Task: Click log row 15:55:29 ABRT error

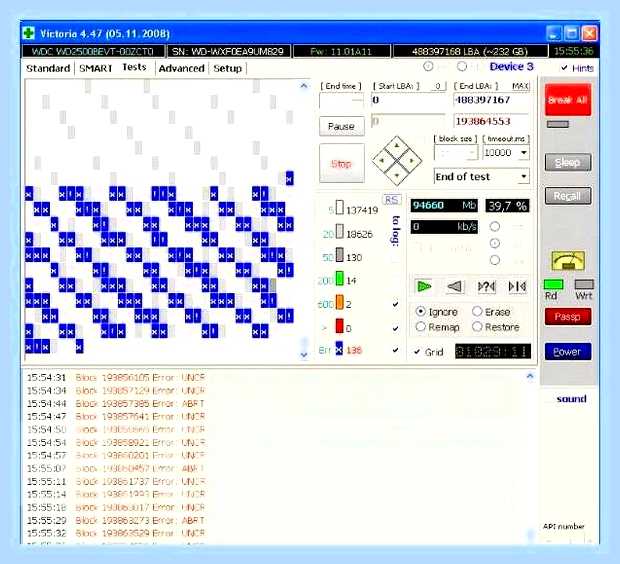Action: coord(116,520)
